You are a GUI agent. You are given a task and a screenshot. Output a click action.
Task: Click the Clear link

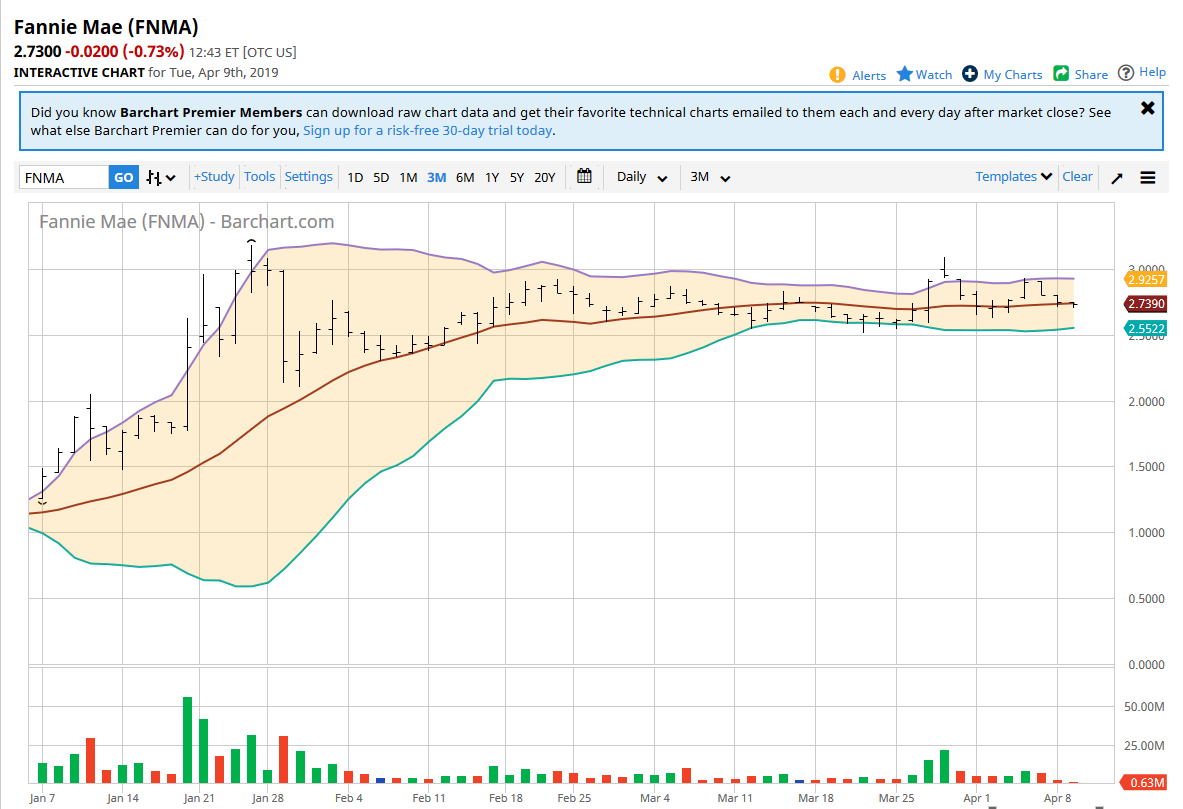point(1077,177)
